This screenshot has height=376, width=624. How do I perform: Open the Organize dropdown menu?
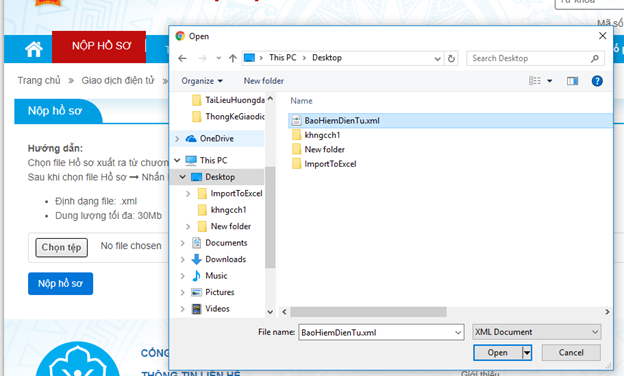click(202, 81)
